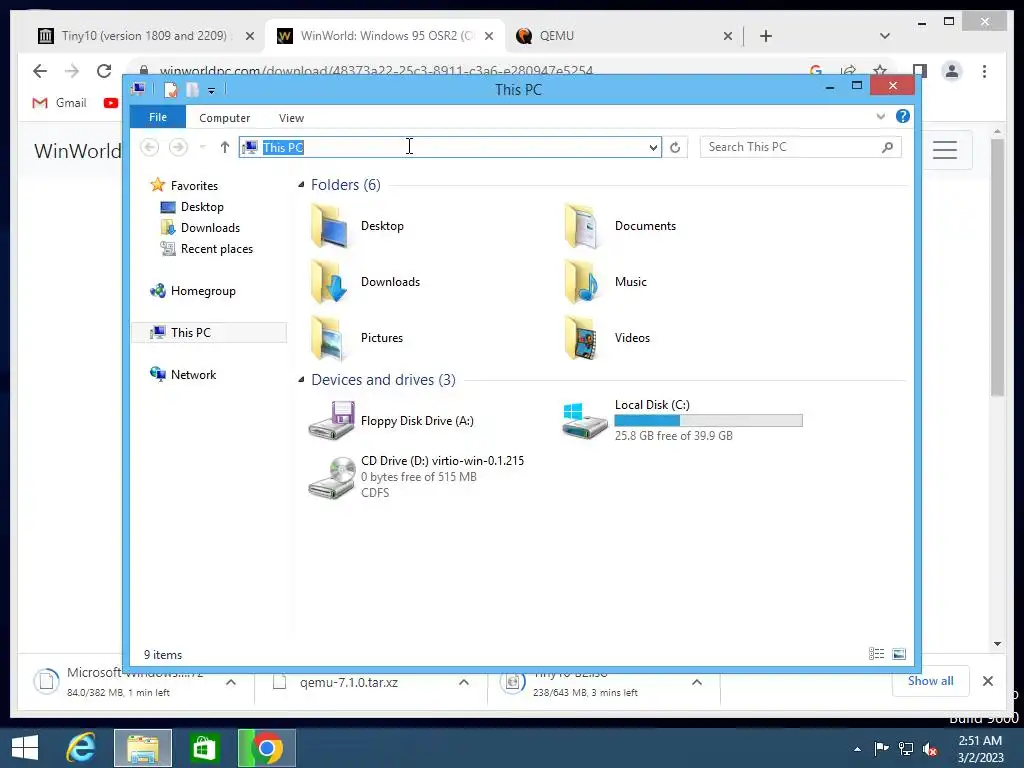
Task: Click Properties icon in quick access toolbar
Action: 170,89
